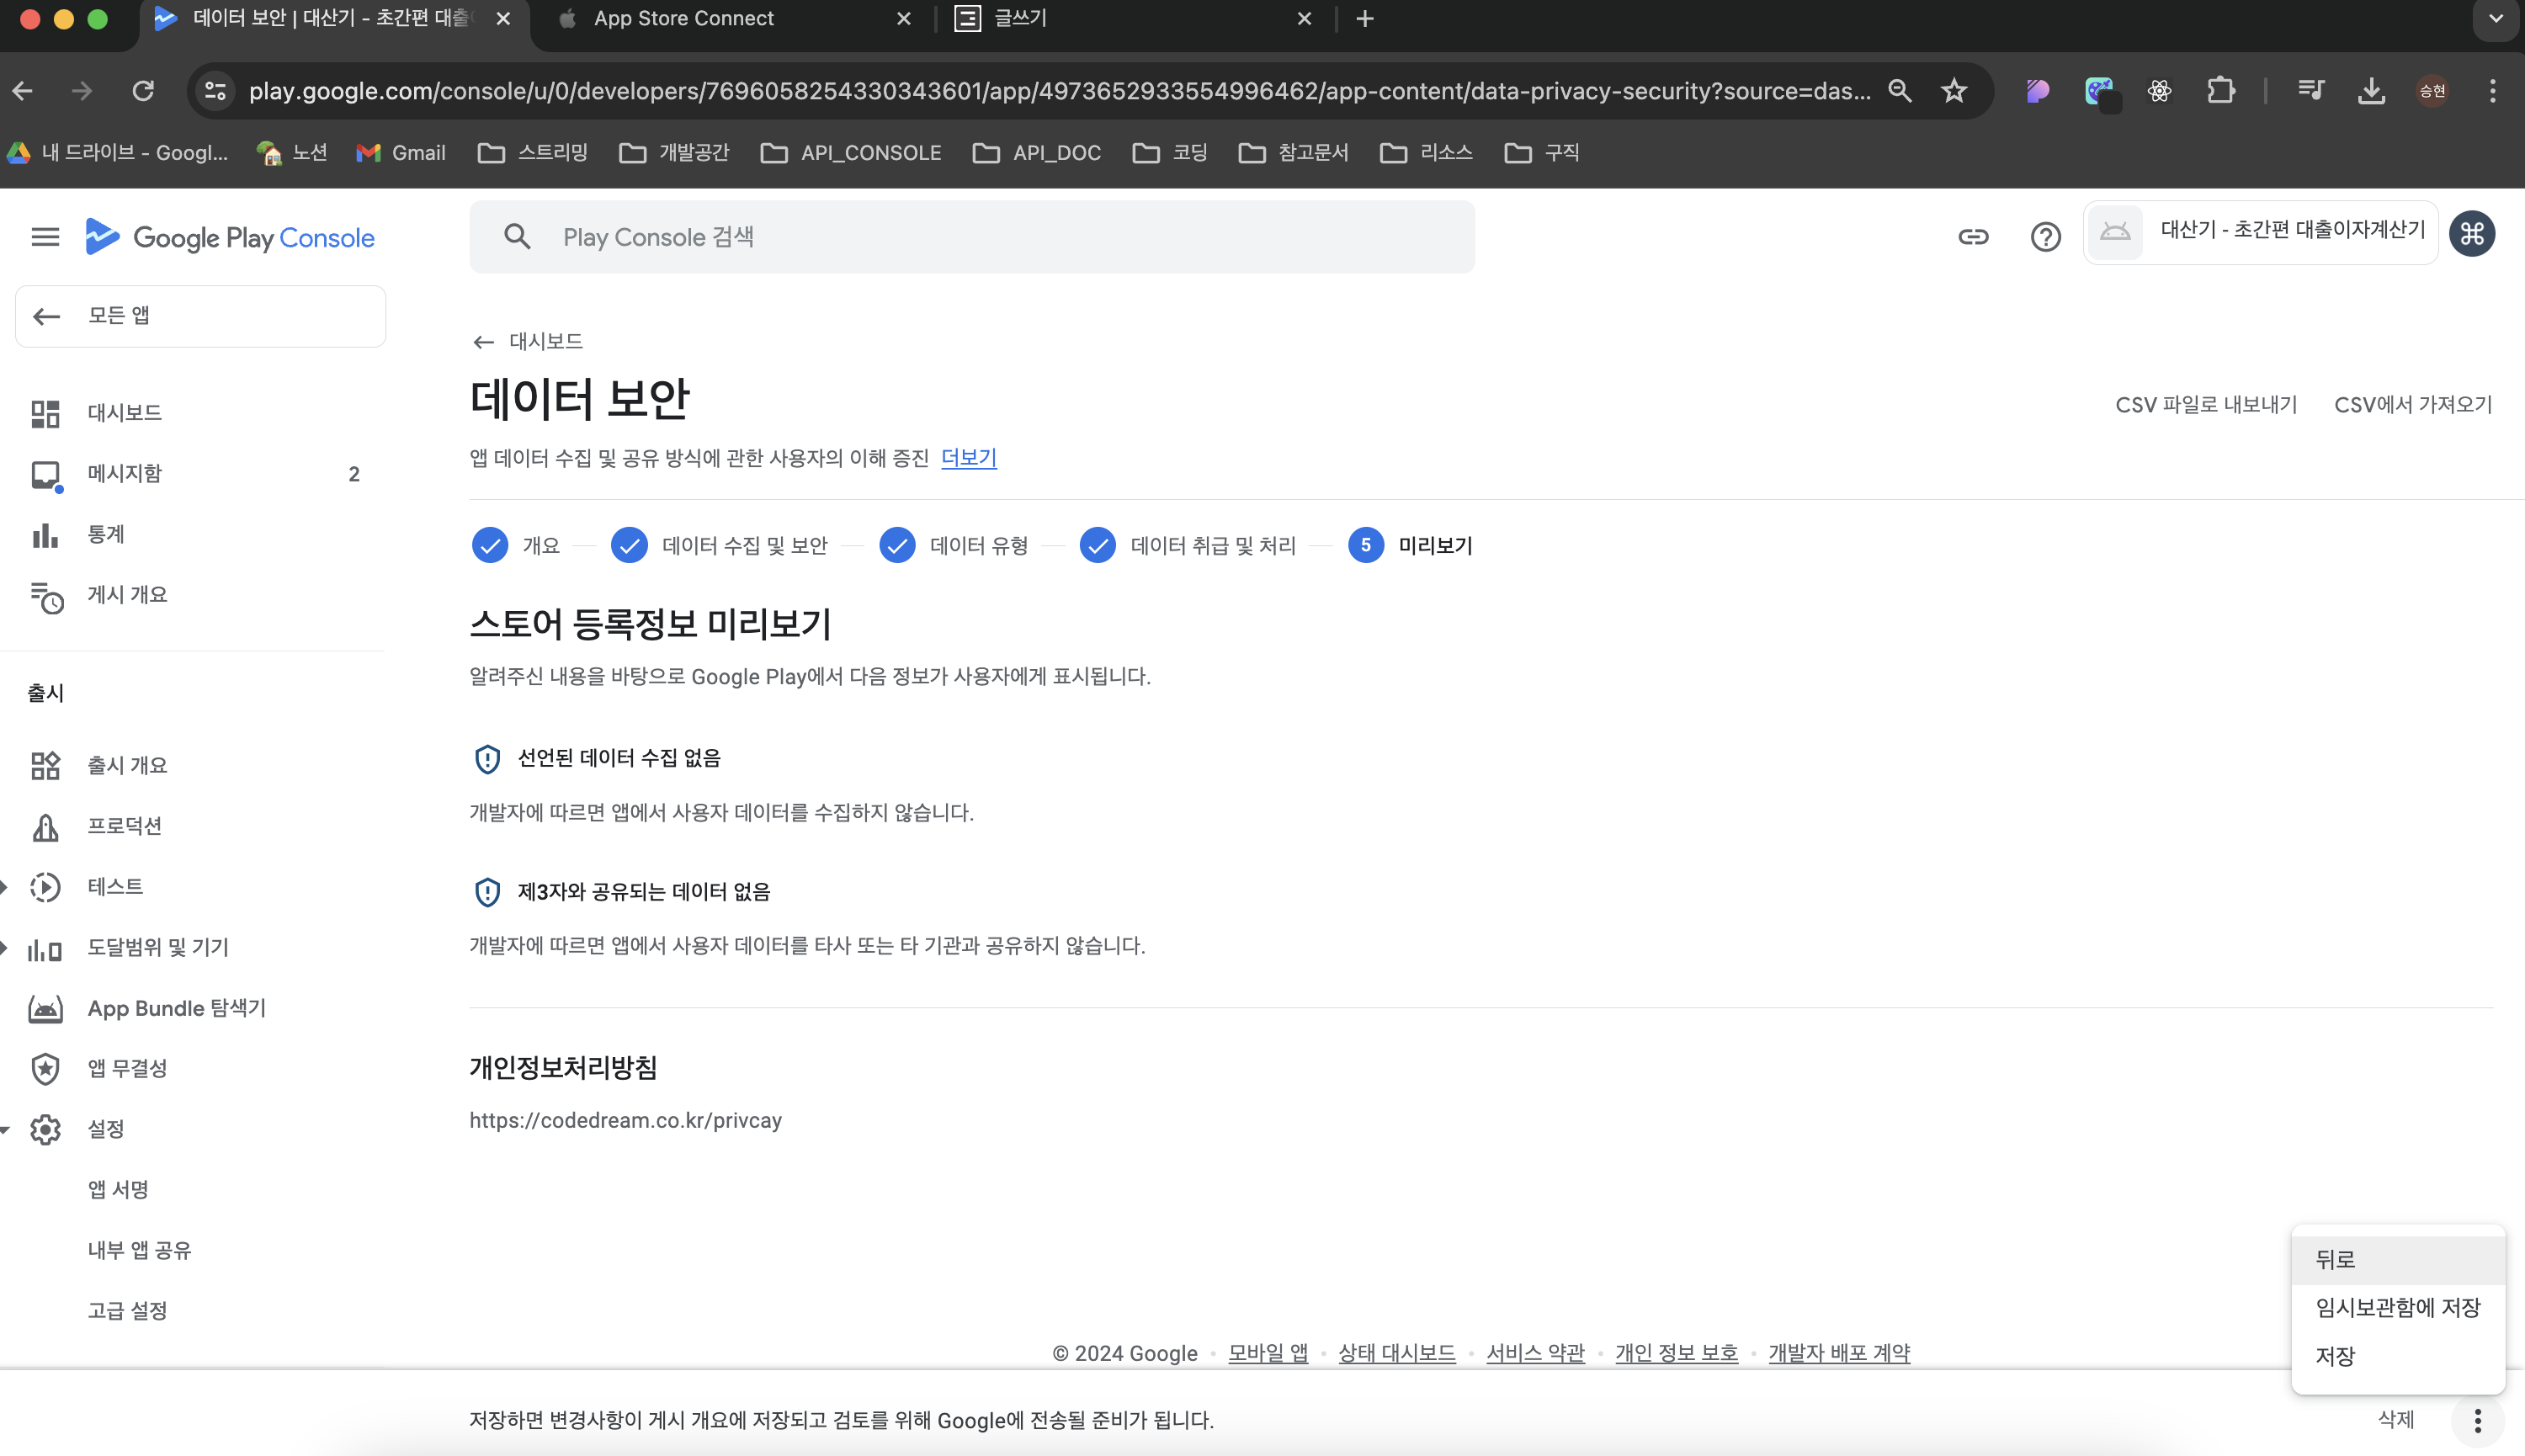
Task: Click the copy link icon
Action: tap(1972, 237)
